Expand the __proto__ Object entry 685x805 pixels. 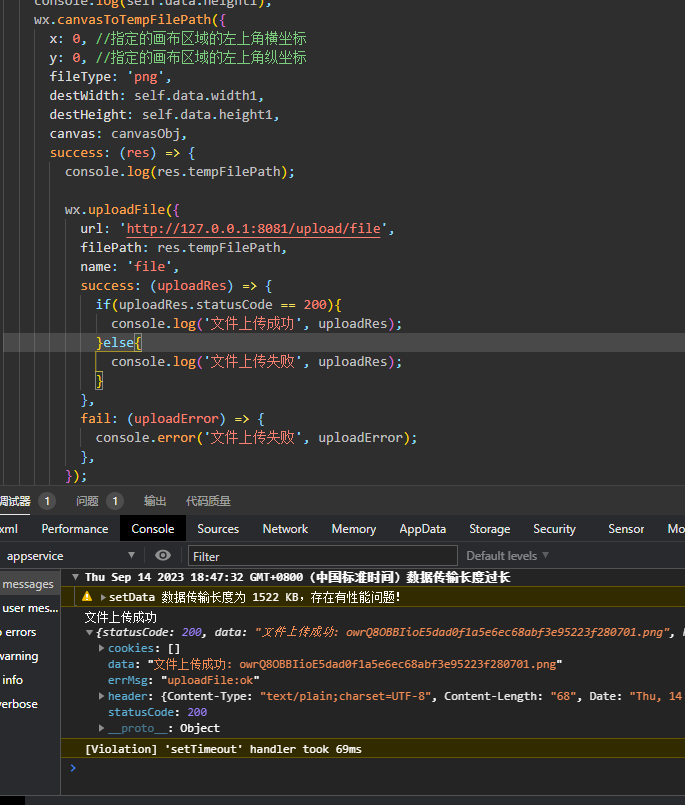click(102, 728)
